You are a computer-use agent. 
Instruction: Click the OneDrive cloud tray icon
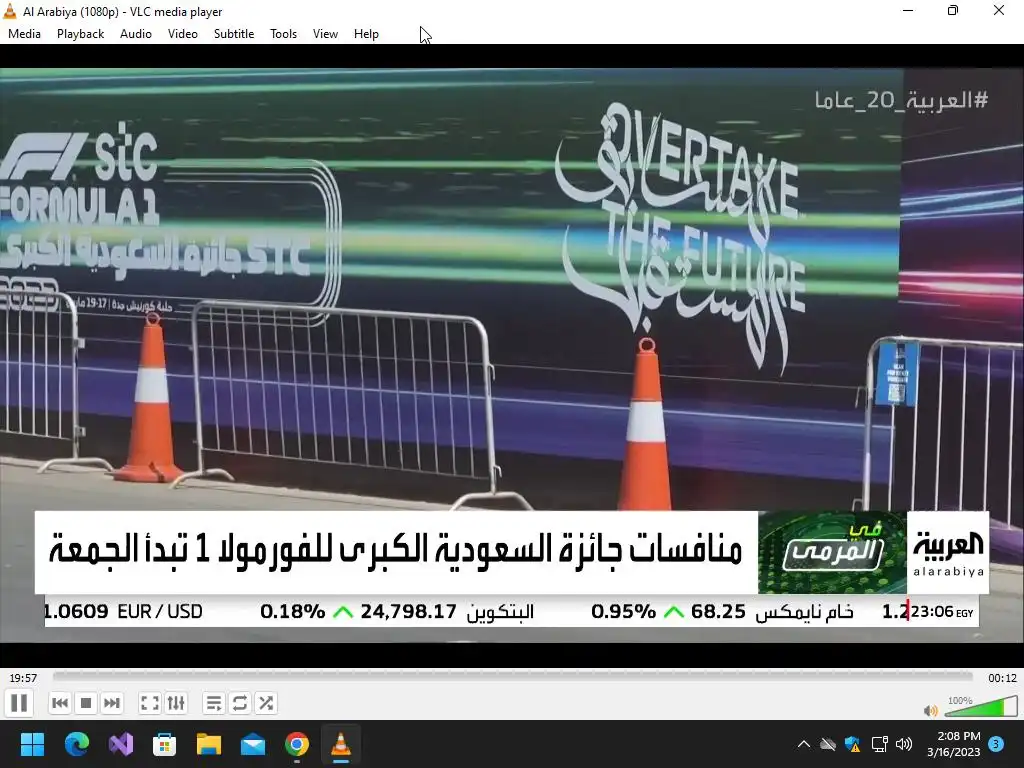click(x=828, y=744)
